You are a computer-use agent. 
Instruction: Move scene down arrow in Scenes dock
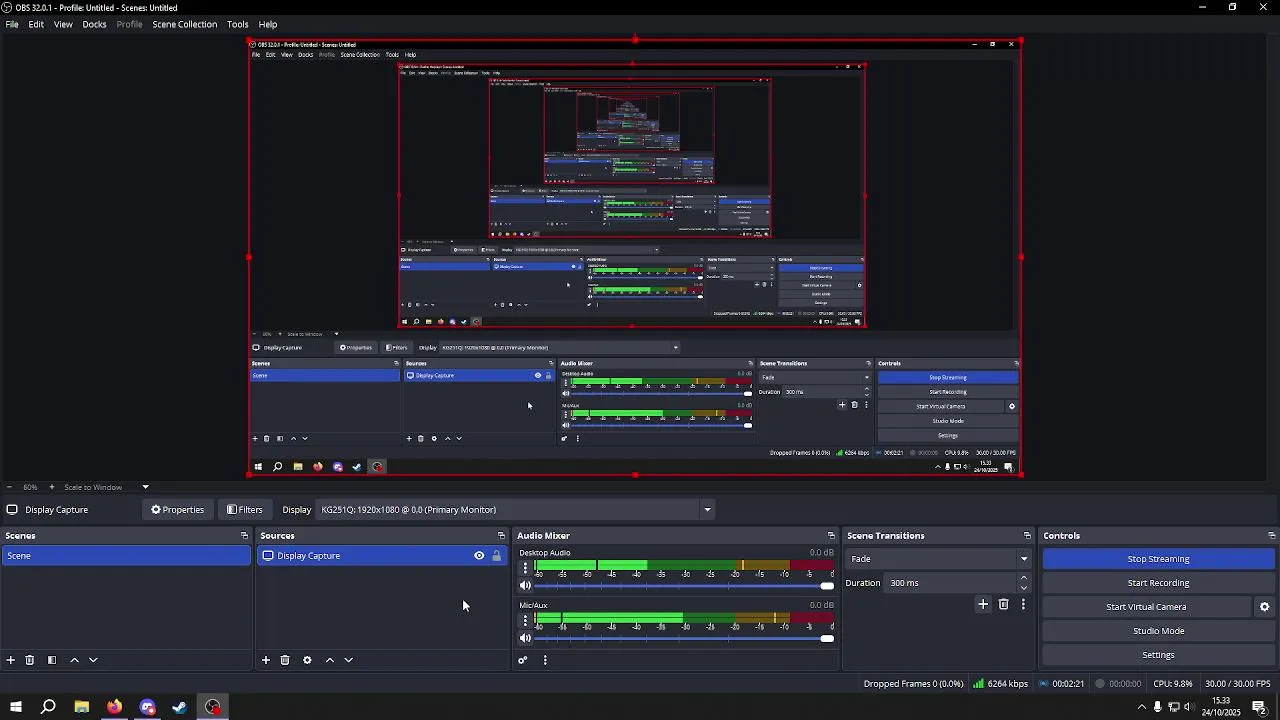coord(93,660)
